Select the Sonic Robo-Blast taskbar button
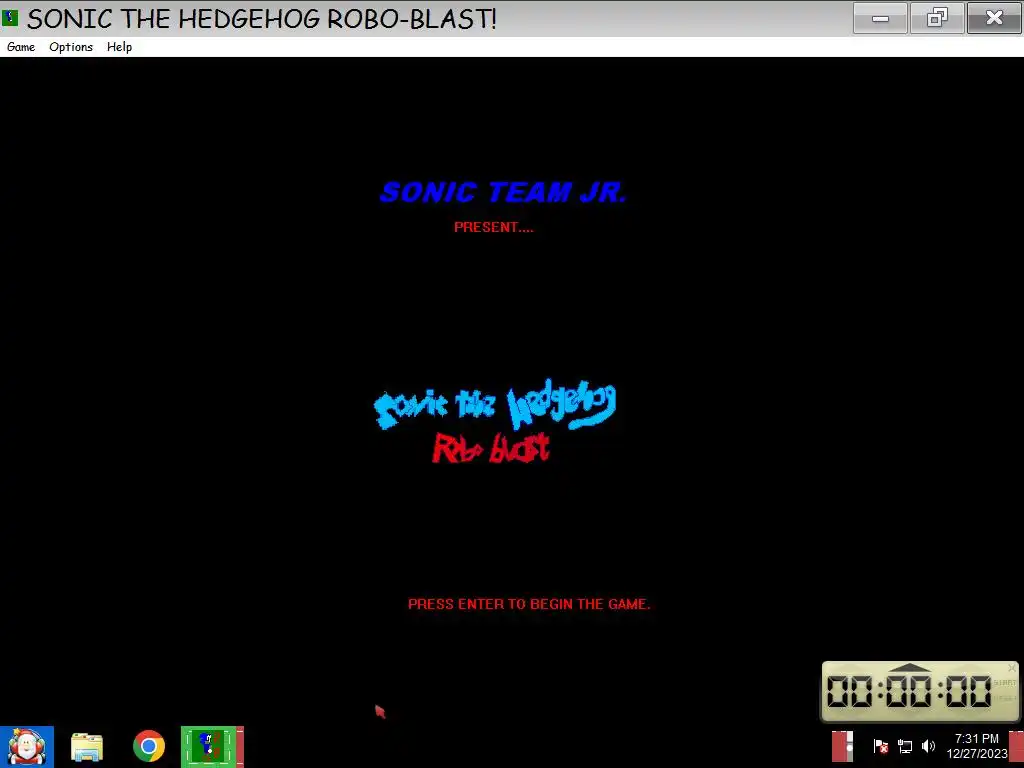The height and width of the screenshot is (768, 1024). click(212, 746)
